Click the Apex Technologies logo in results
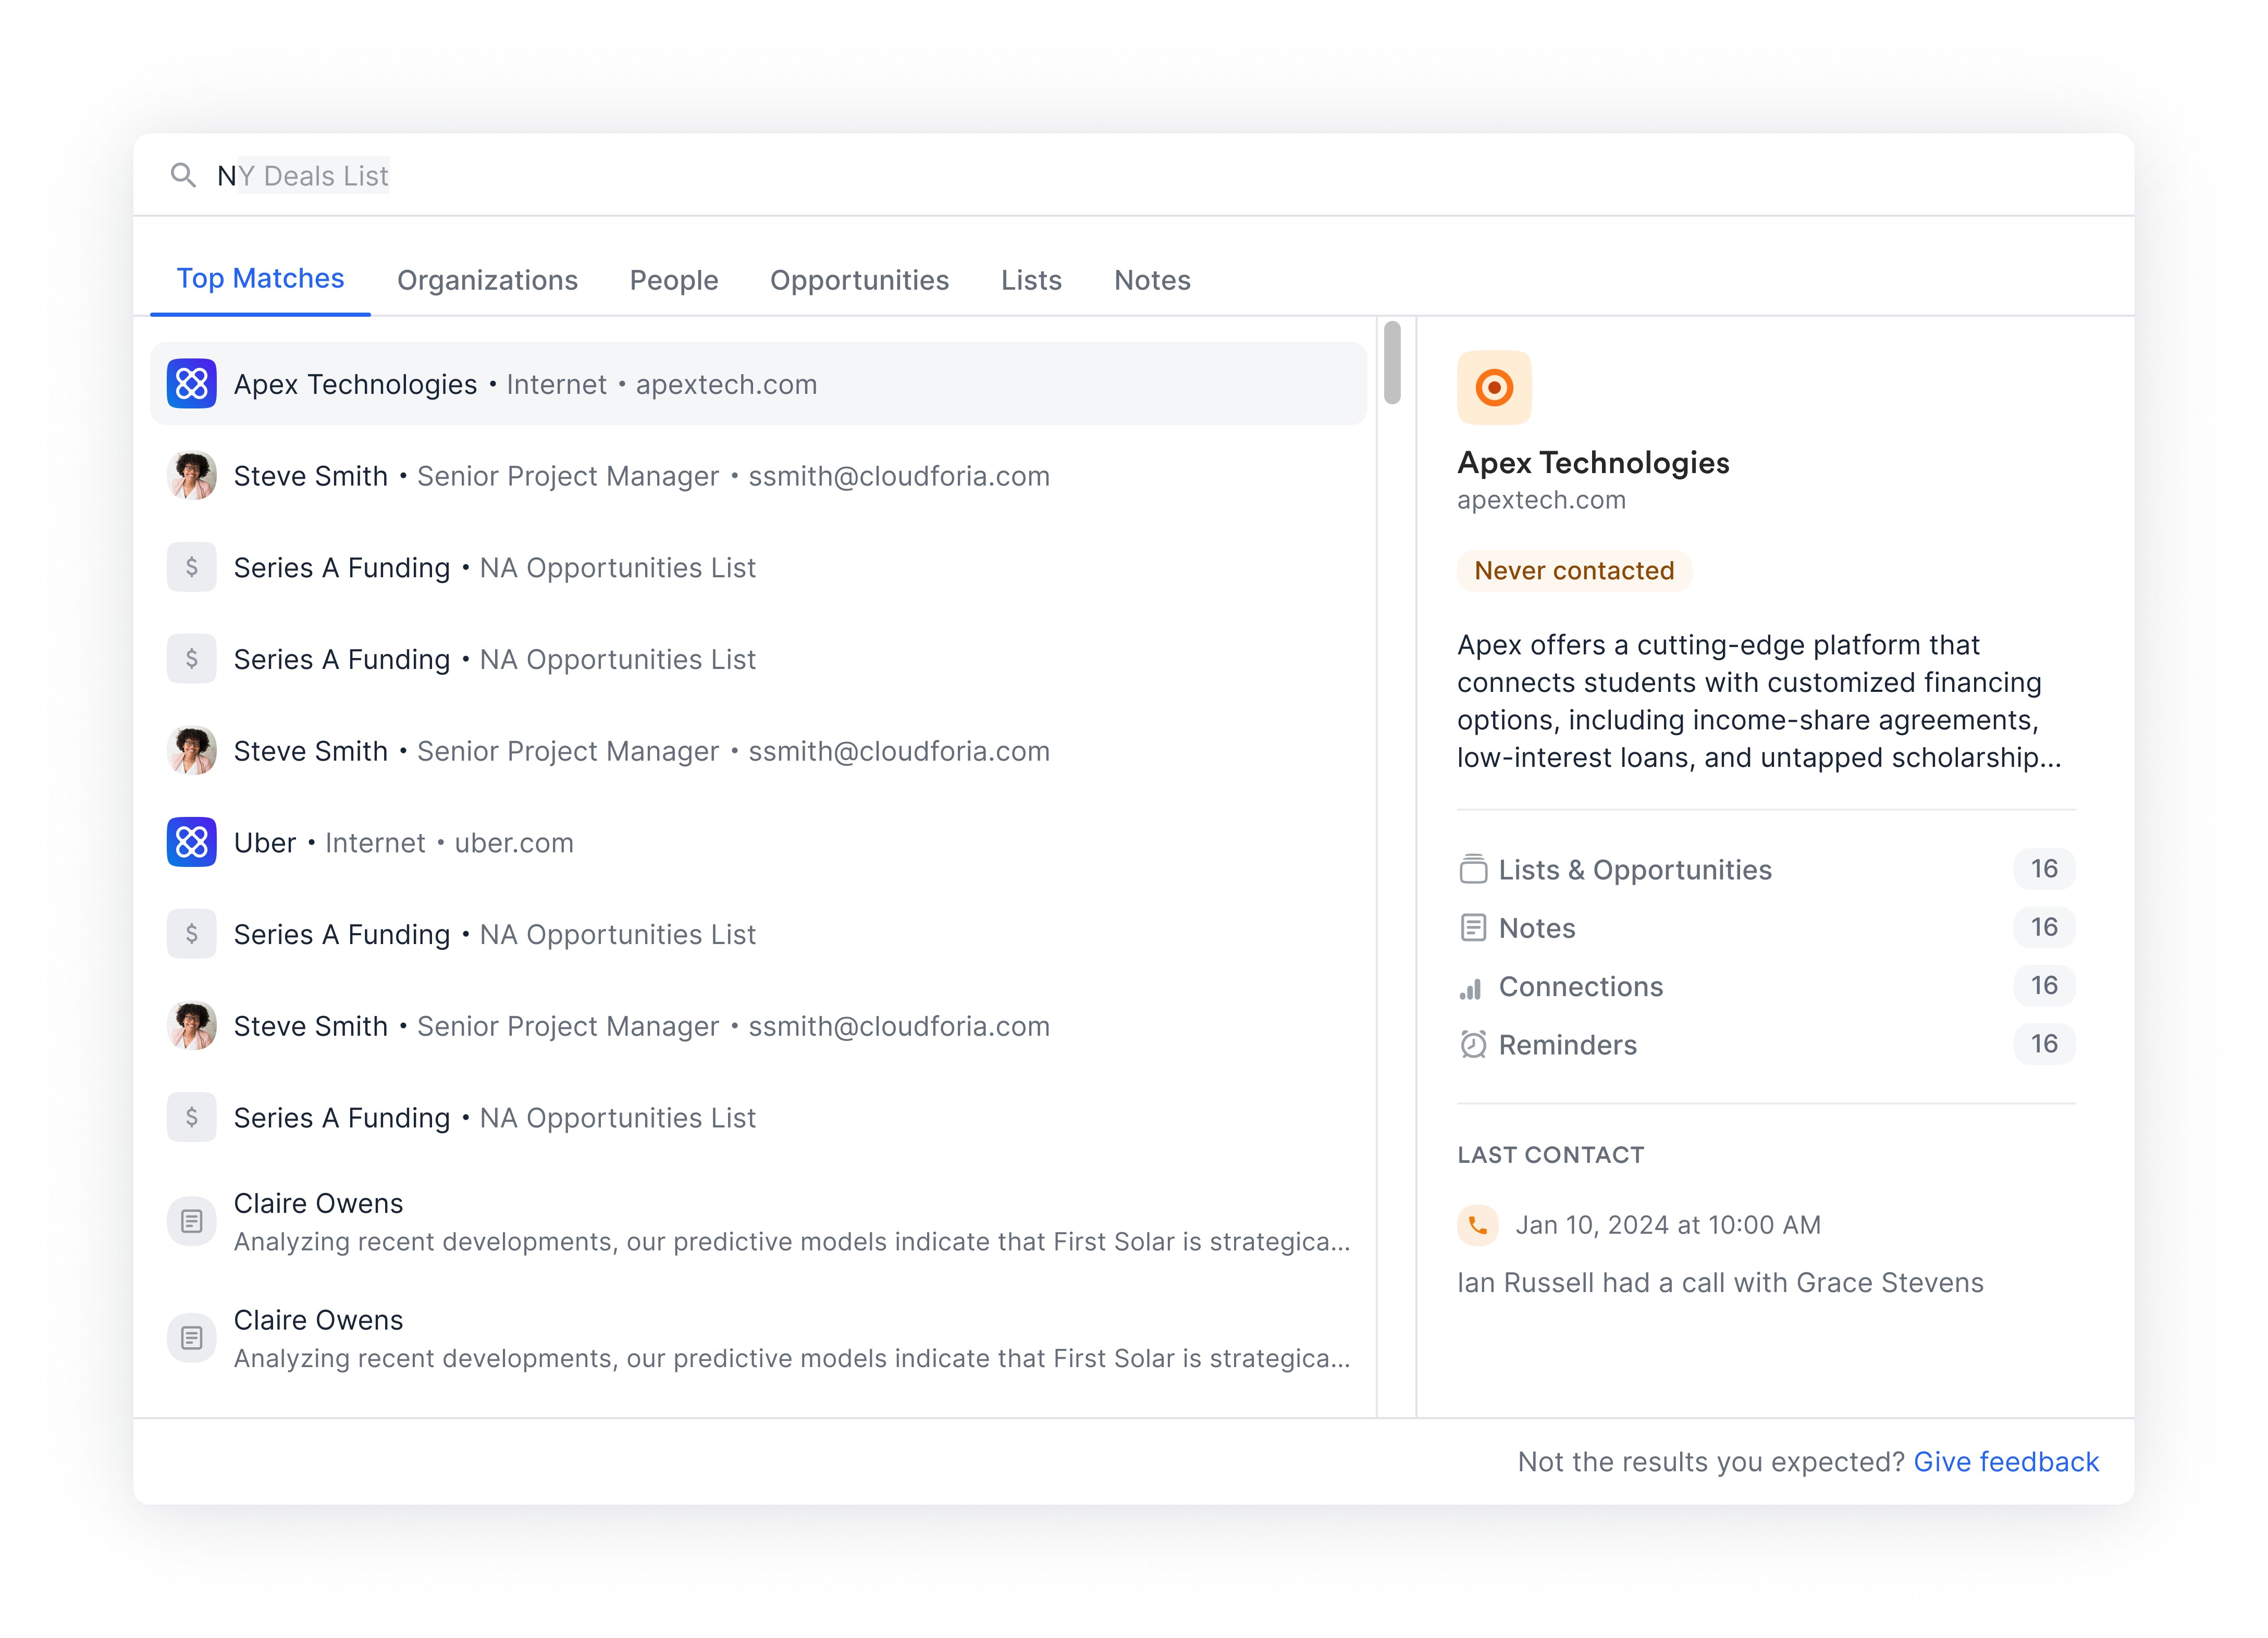Viewport: 2268px width, 1638px height. tap(191, 384)
